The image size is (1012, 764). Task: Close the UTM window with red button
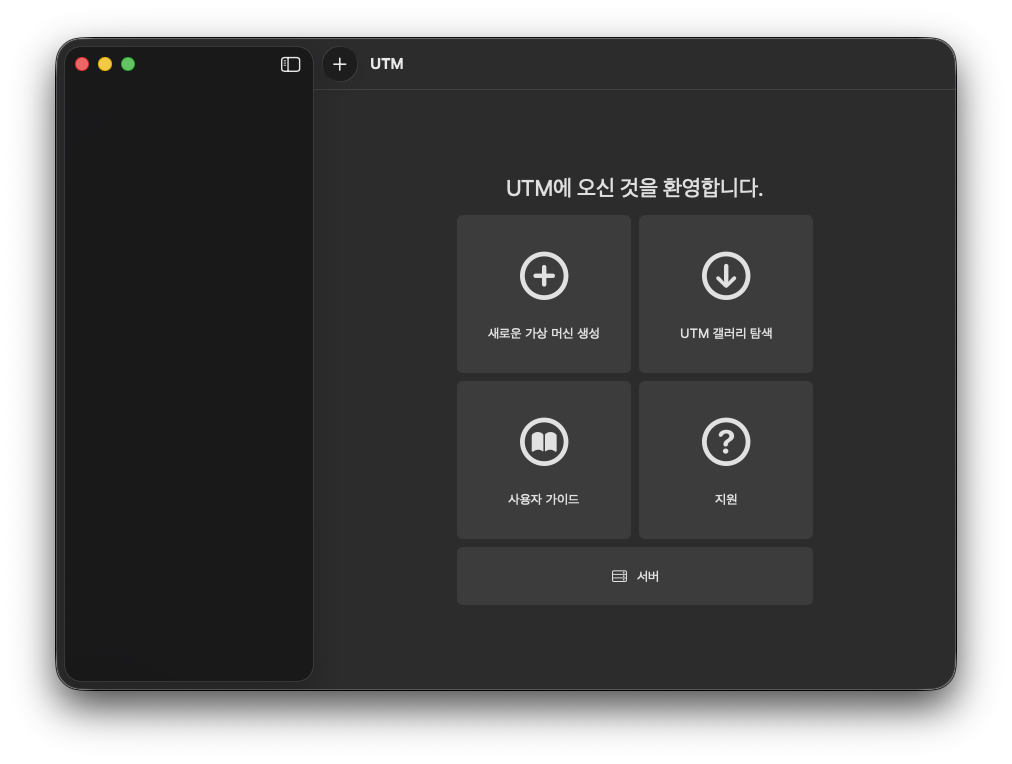coord(82,64)
